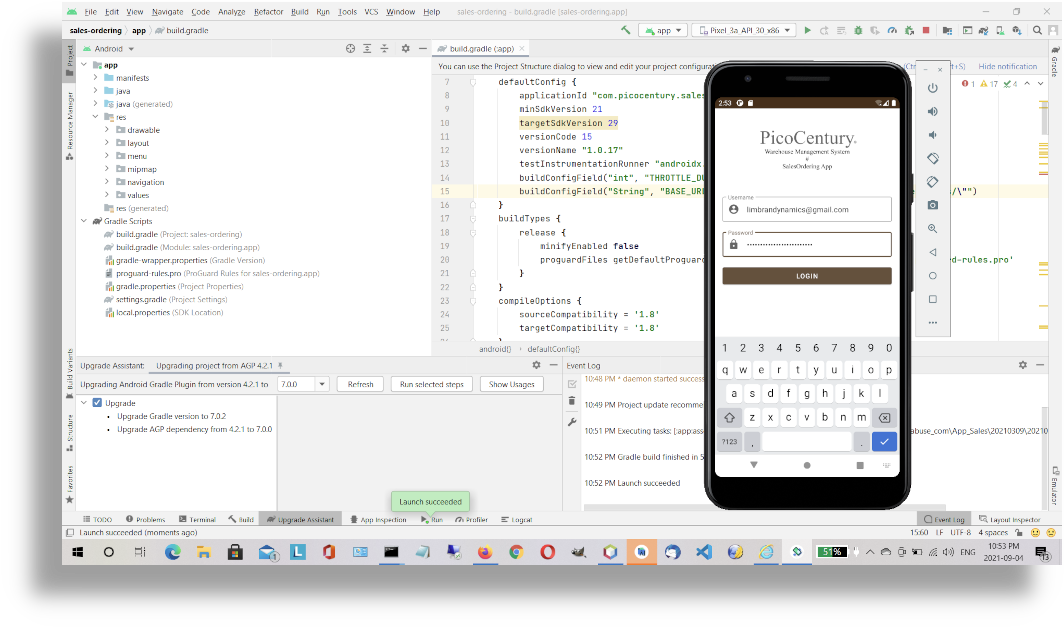The width and height of the screenshot is (1064, 627).
Task: Open the Profiler tool window tab
Action: click(x=472, y=520)
